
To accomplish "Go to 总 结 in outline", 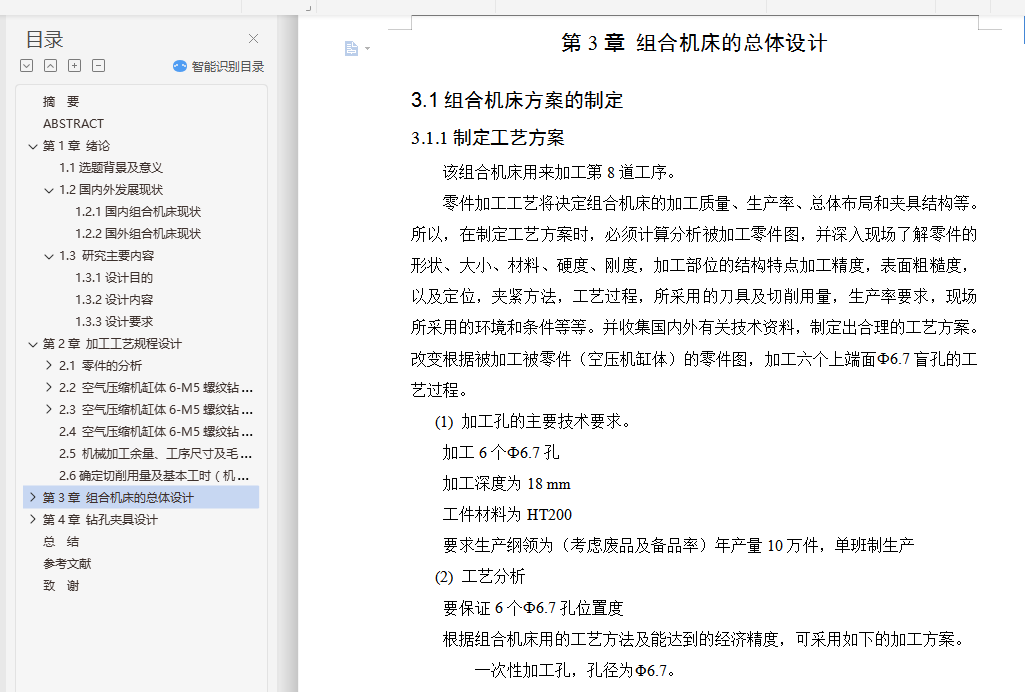I will 61,542.
